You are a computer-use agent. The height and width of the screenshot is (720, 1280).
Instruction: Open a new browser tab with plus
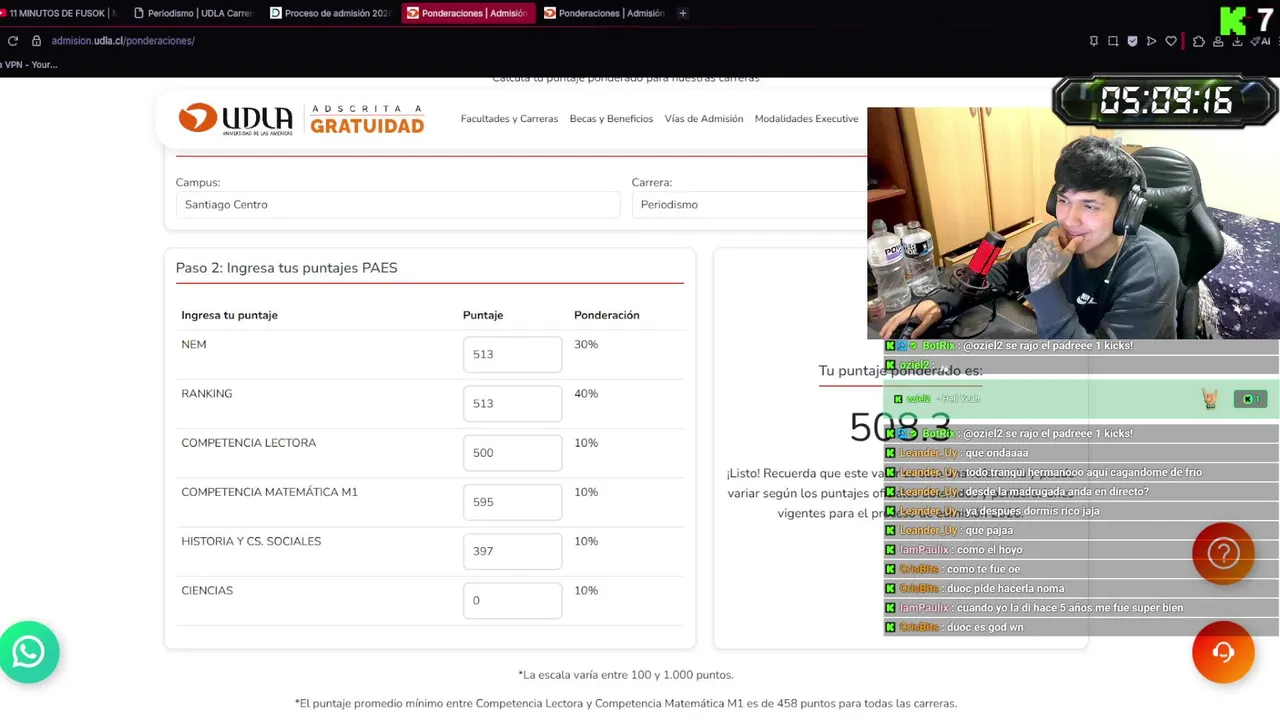(683, 13)
